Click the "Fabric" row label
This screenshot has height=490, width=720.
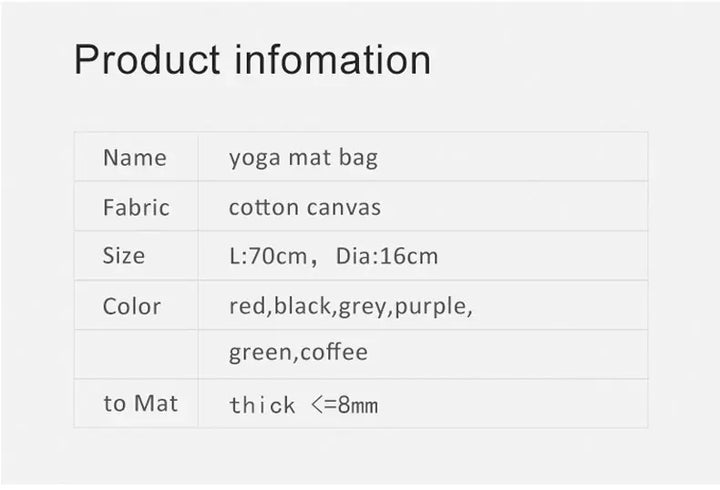tap(136, 208)
